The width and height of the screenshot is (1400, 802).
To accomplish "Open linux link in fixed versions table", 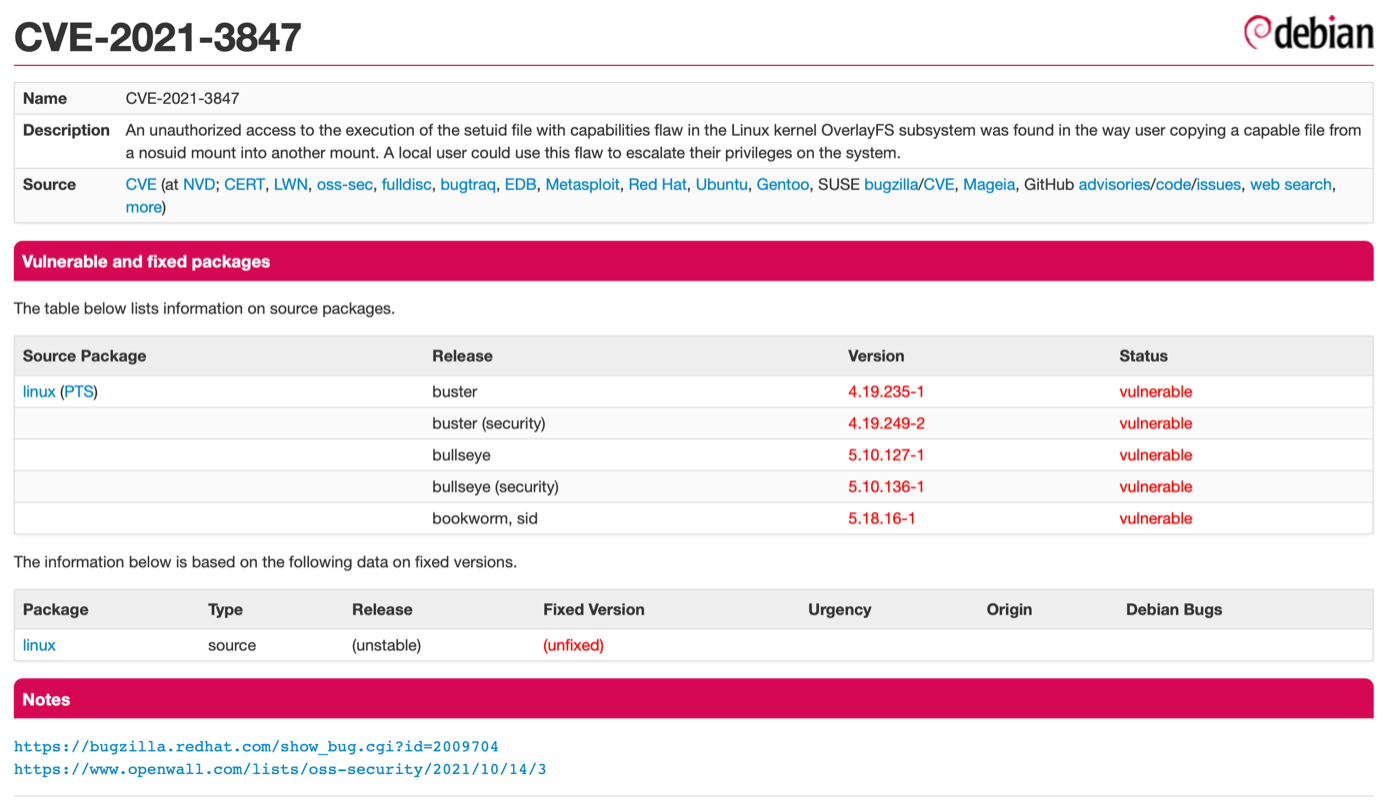I will [x=39, y=645].
